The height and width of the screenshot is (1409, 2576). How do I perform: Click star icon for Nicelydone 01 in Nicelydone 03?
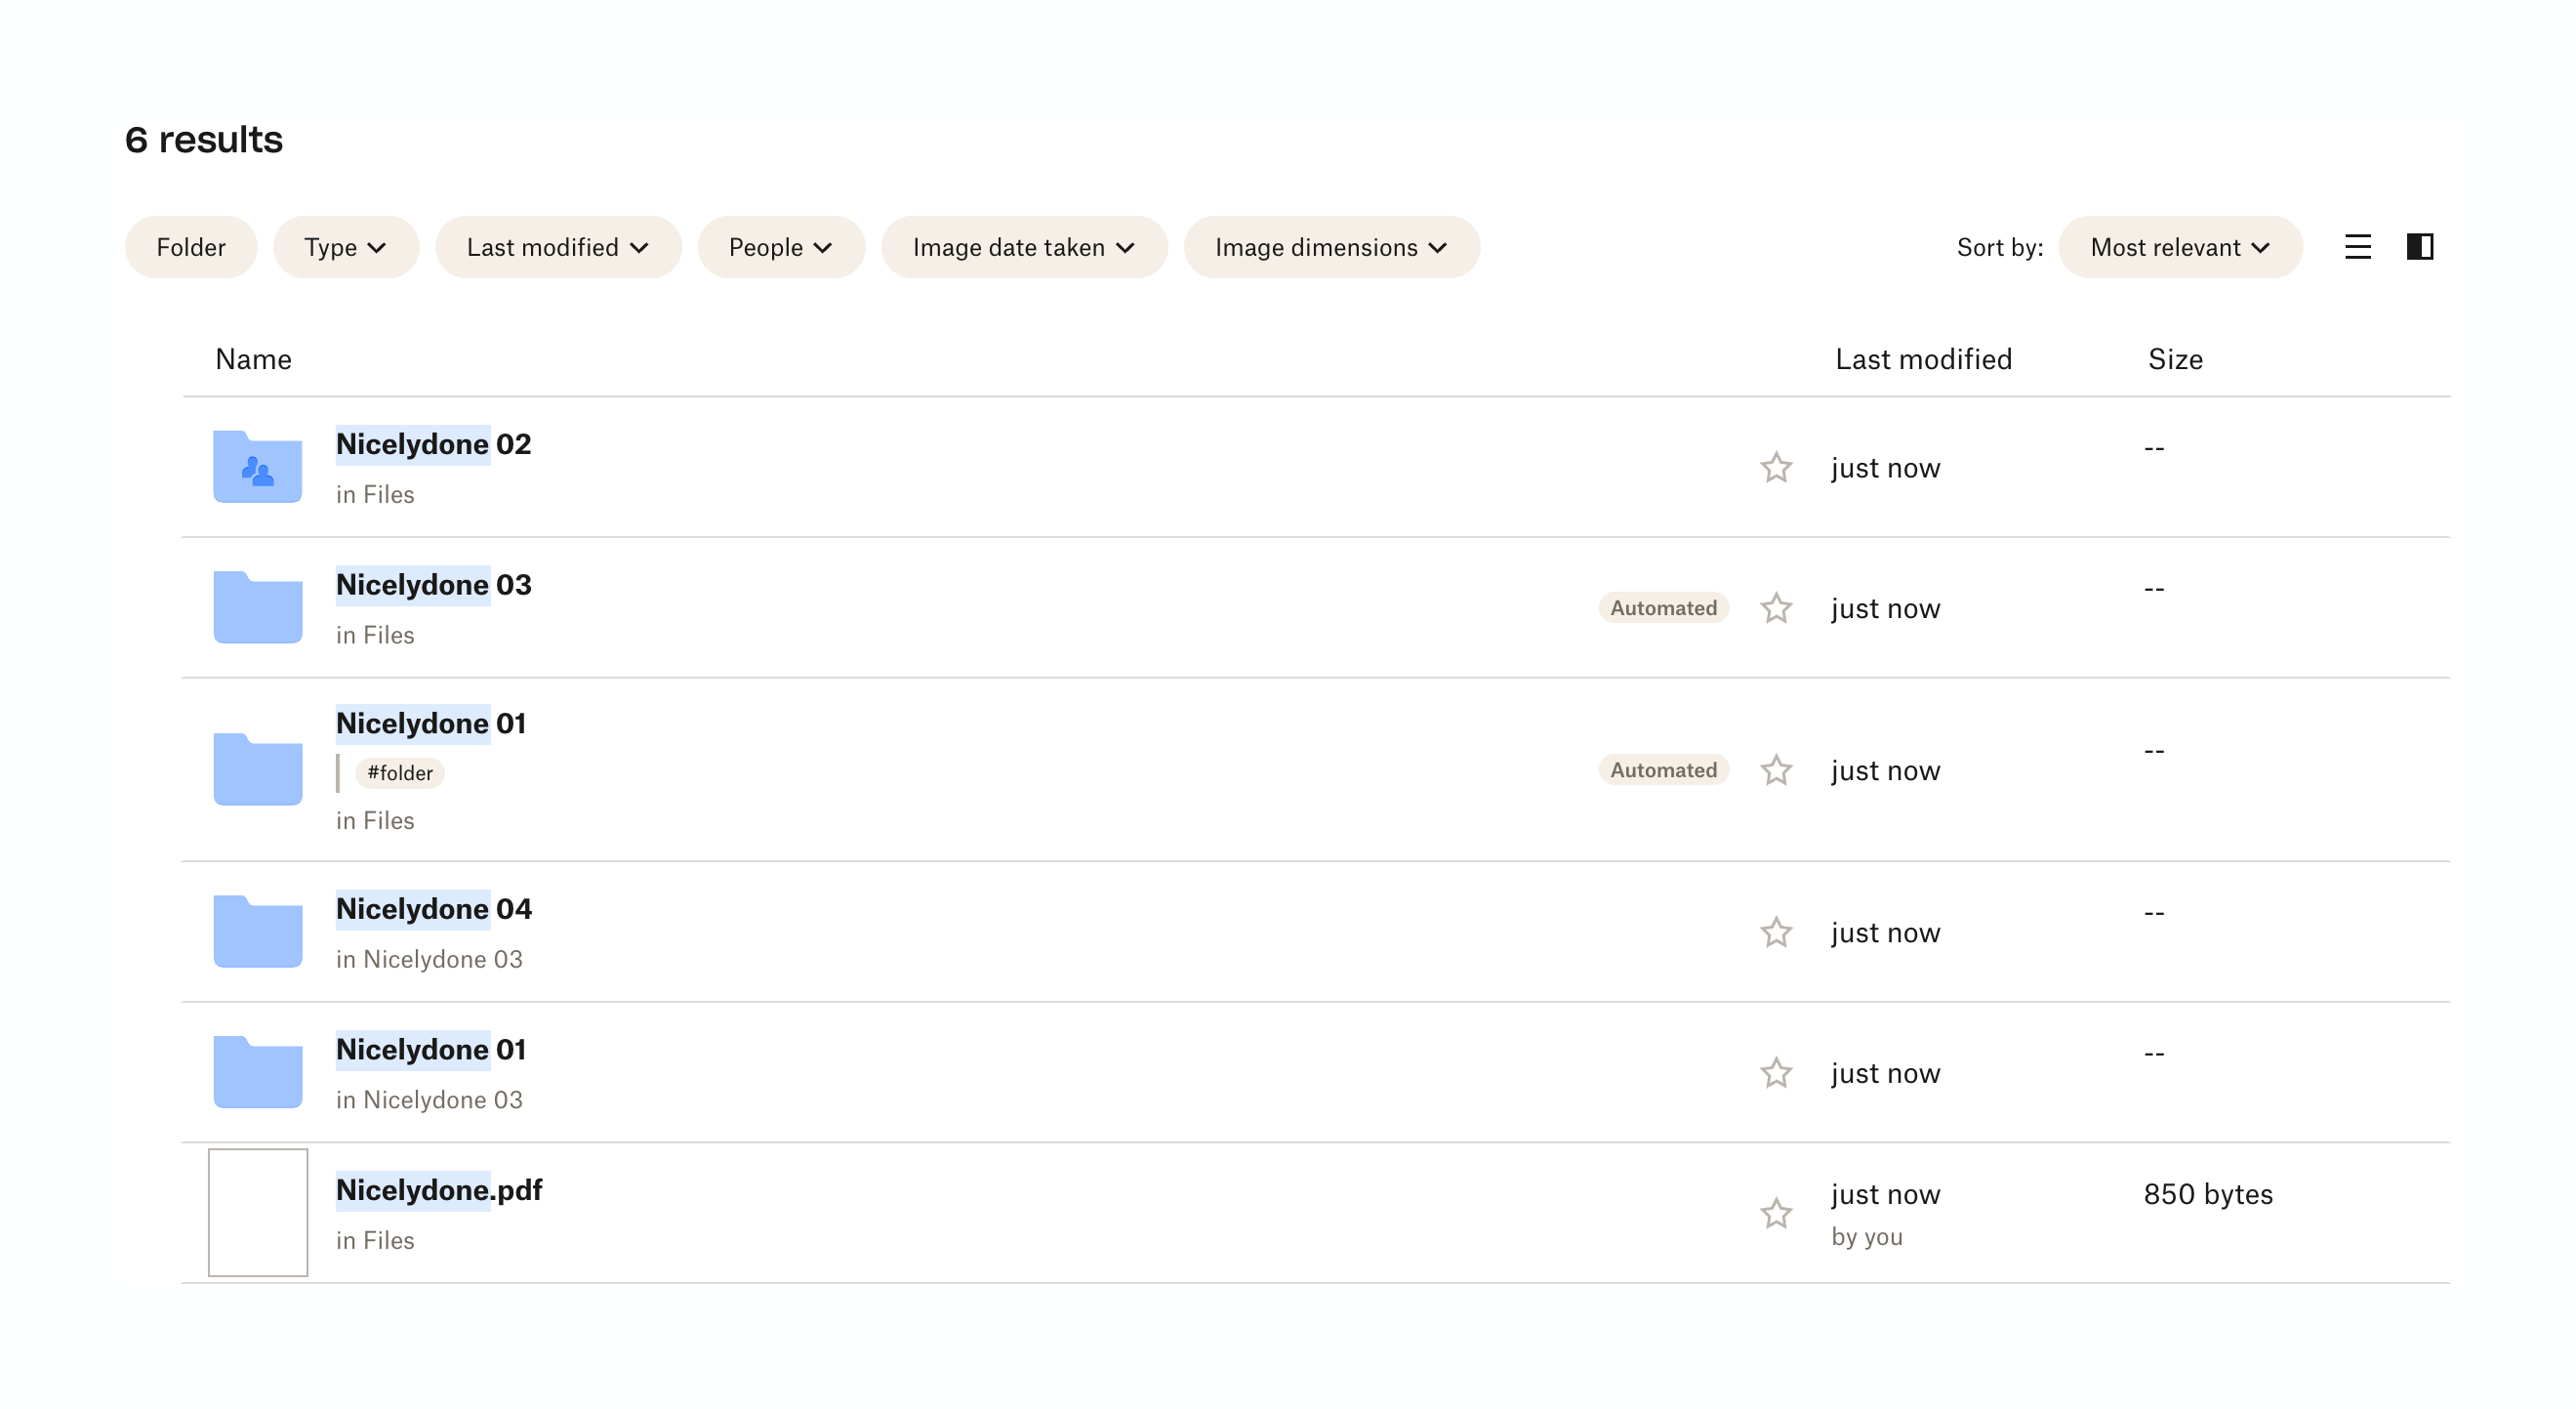point(1775,1073)
